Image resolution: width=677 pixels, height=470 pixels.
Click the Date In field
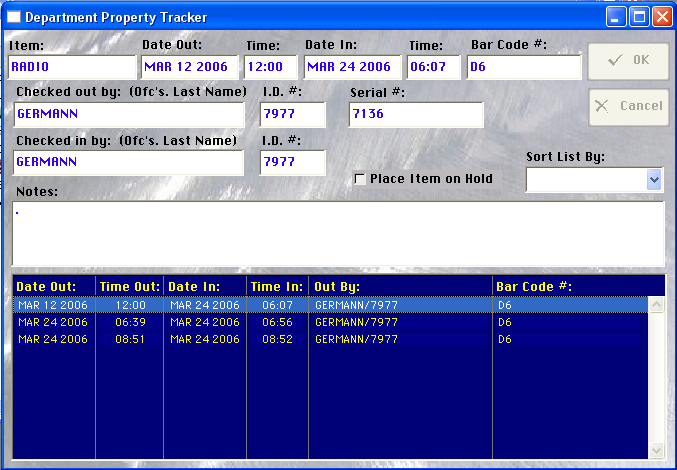(352, 67)
